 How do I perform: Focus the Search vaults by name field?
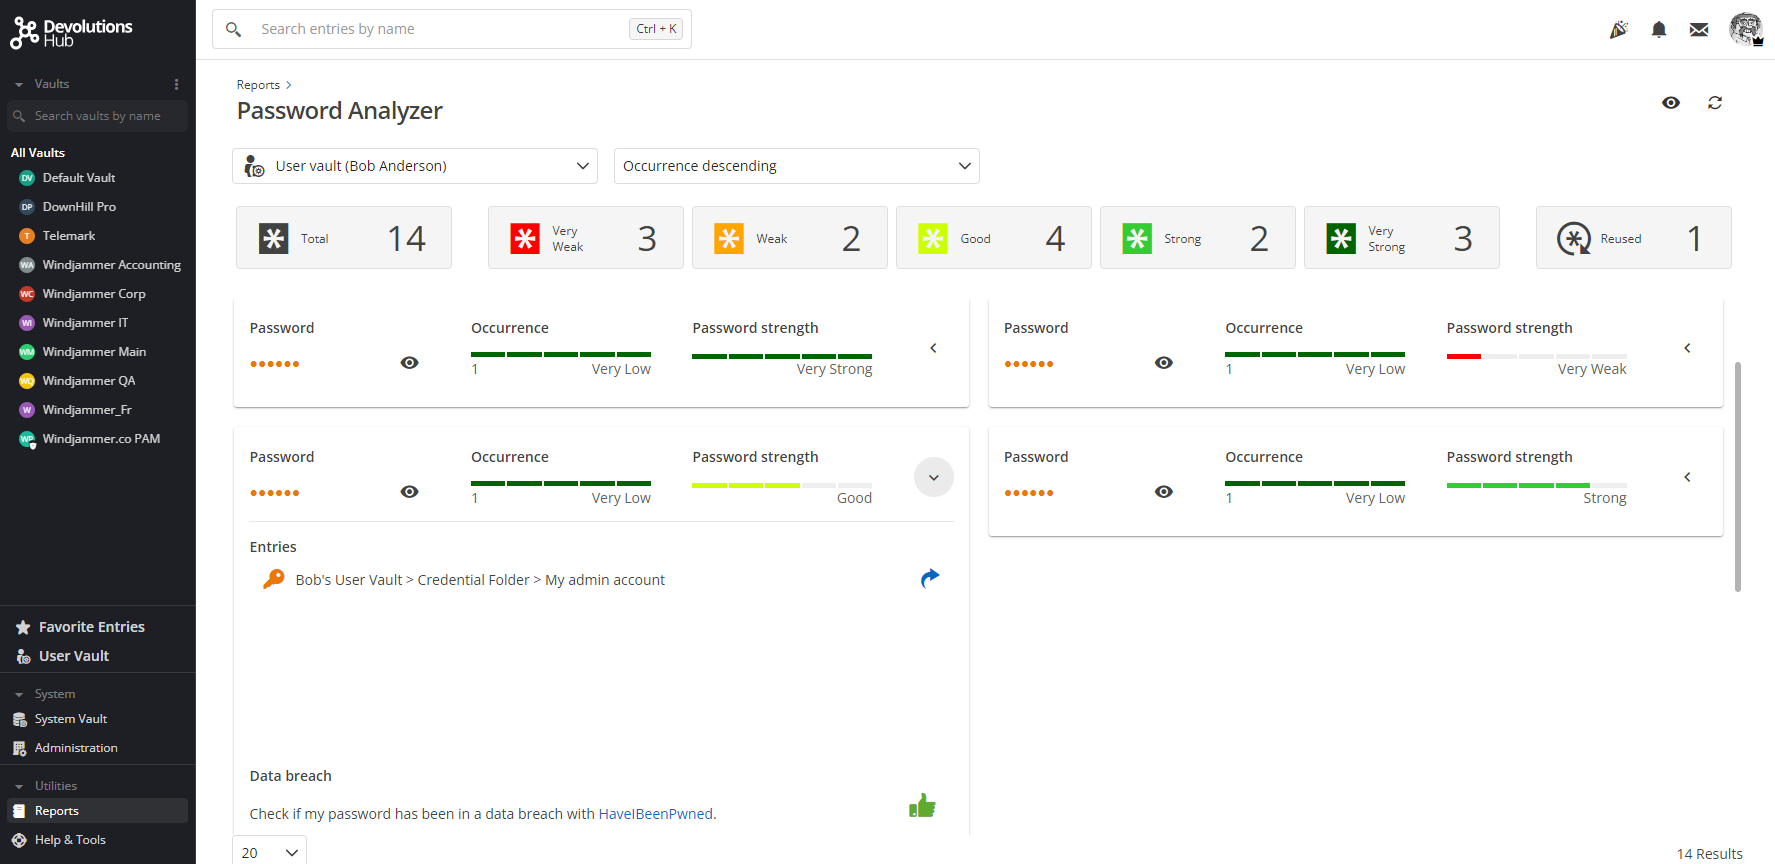98,116
